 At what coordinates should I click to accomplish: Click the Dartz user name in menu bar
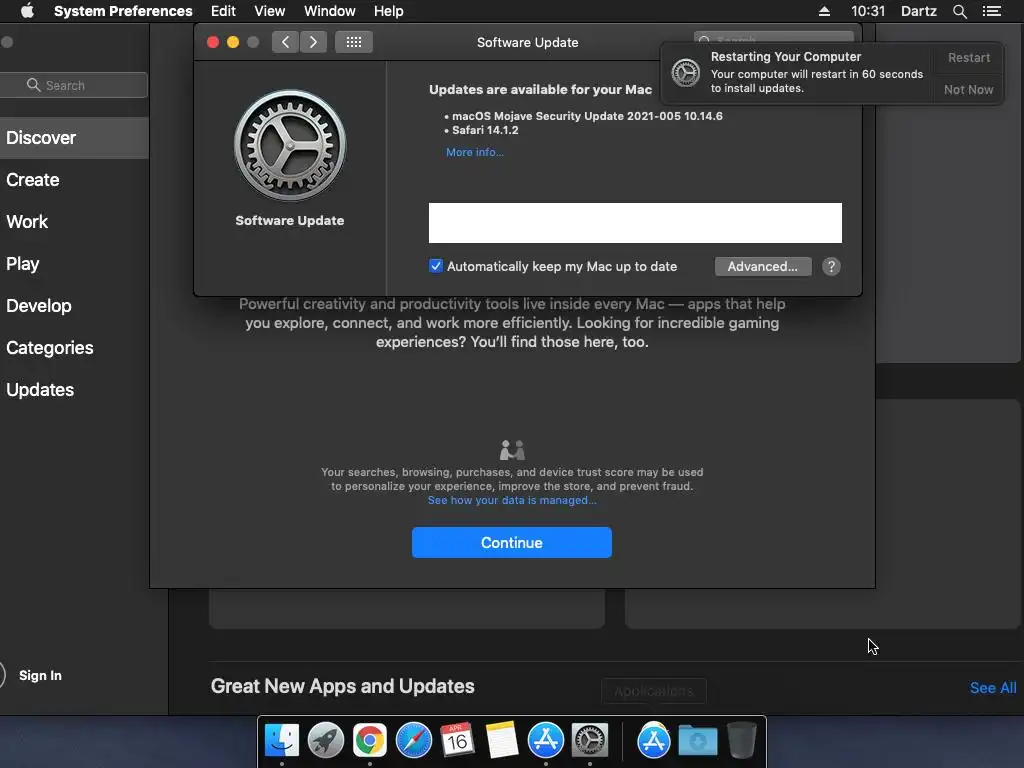(919, 11)
